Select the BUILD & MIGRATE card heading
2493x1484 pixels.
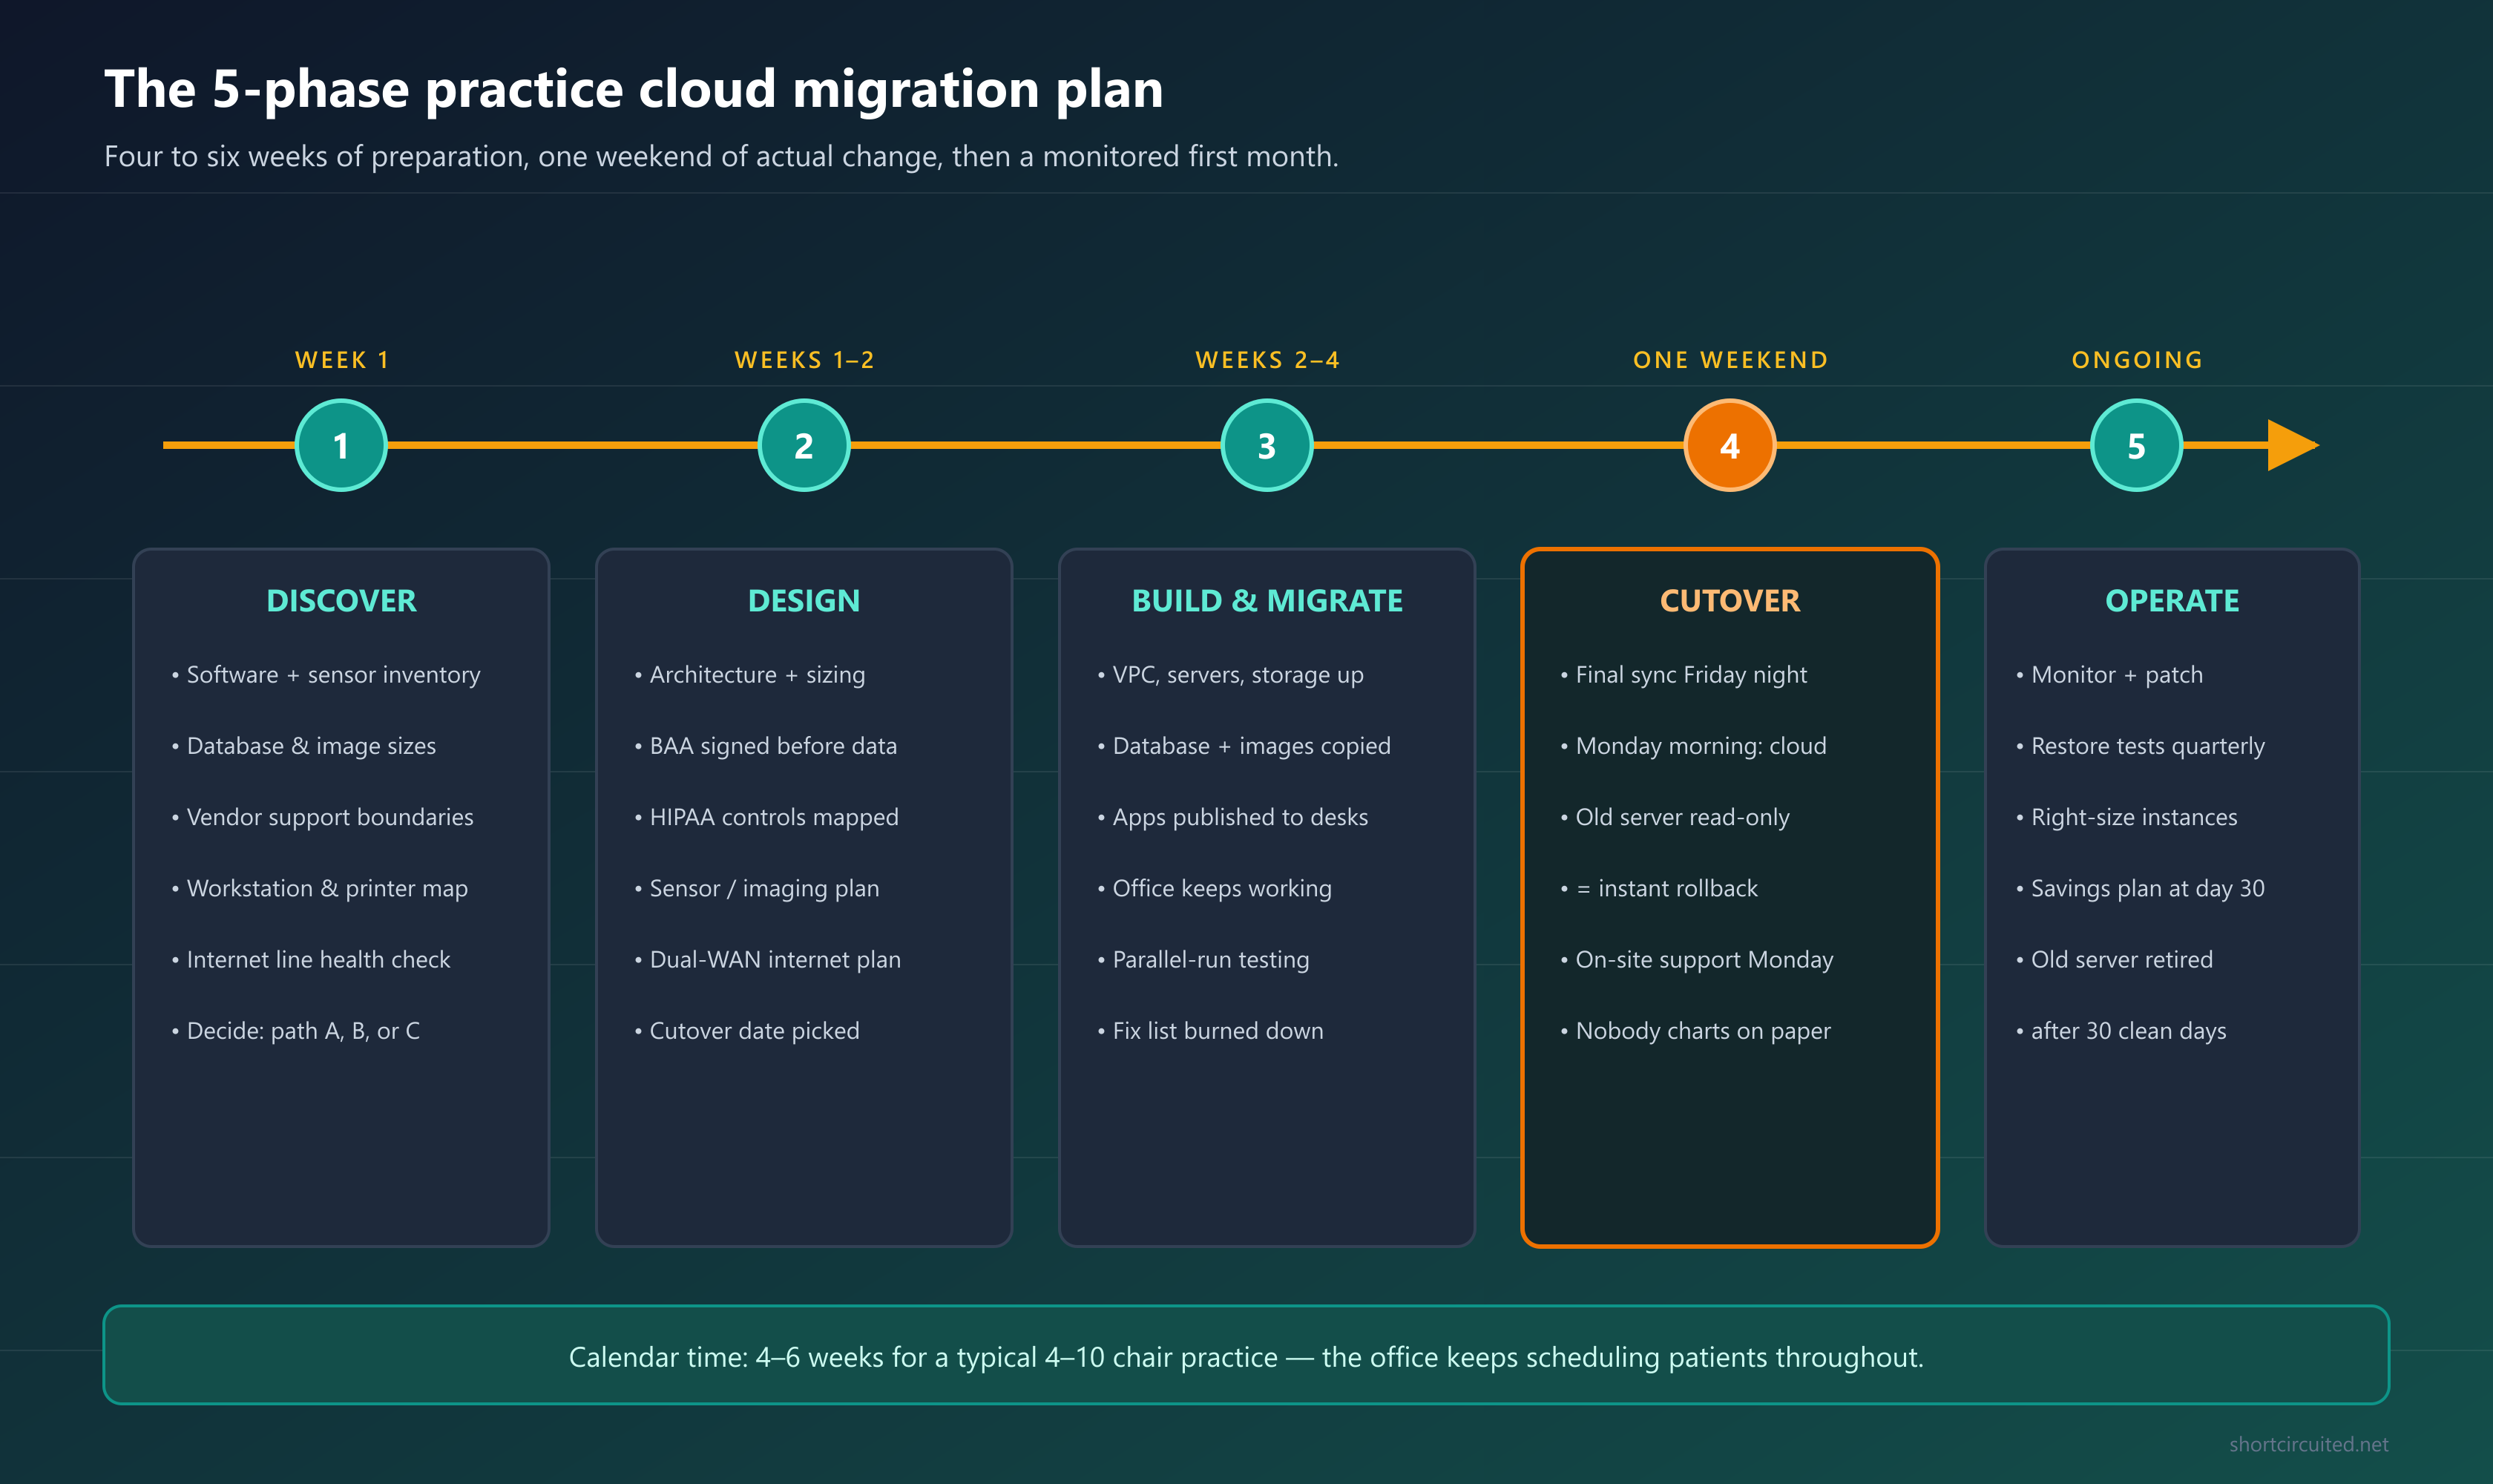1267,601
